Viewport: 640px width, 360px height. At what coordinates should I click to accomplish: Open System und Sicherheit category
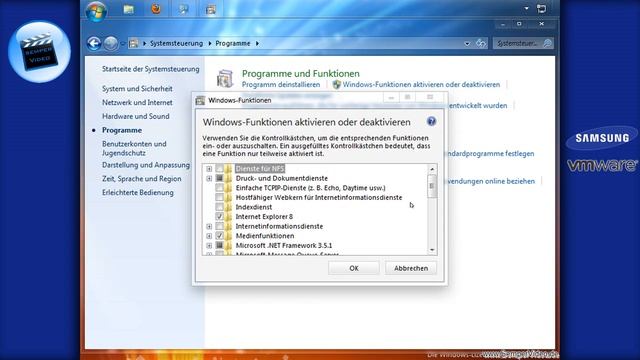coord(137,89)
